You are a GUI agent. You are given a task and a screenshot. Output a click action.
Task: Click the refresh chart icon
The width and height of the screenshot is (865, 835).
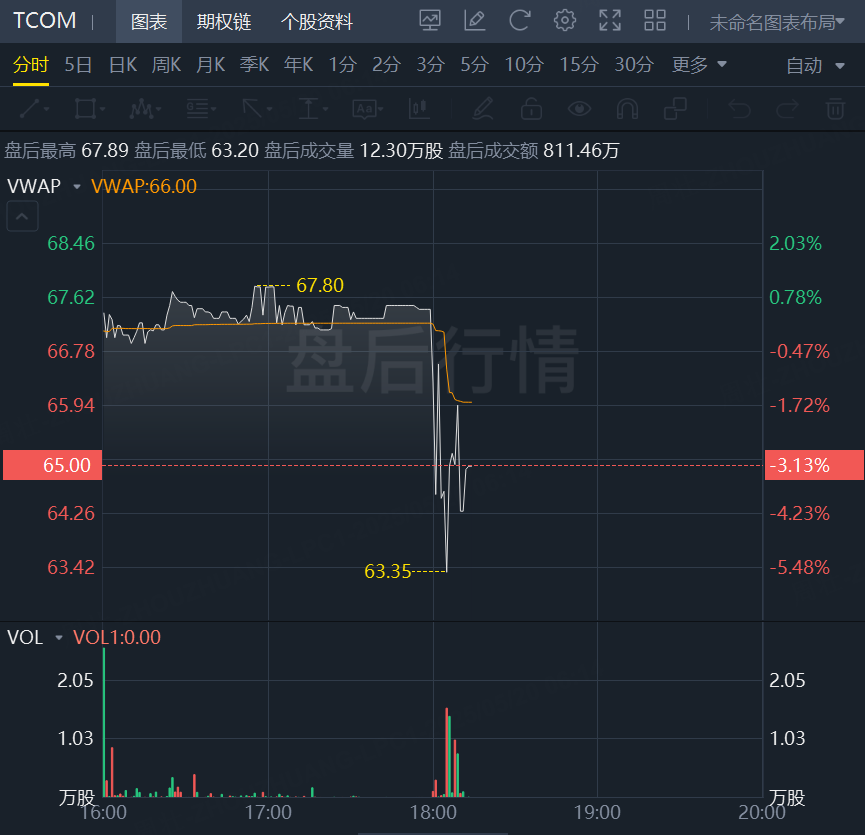coord(519,21)
